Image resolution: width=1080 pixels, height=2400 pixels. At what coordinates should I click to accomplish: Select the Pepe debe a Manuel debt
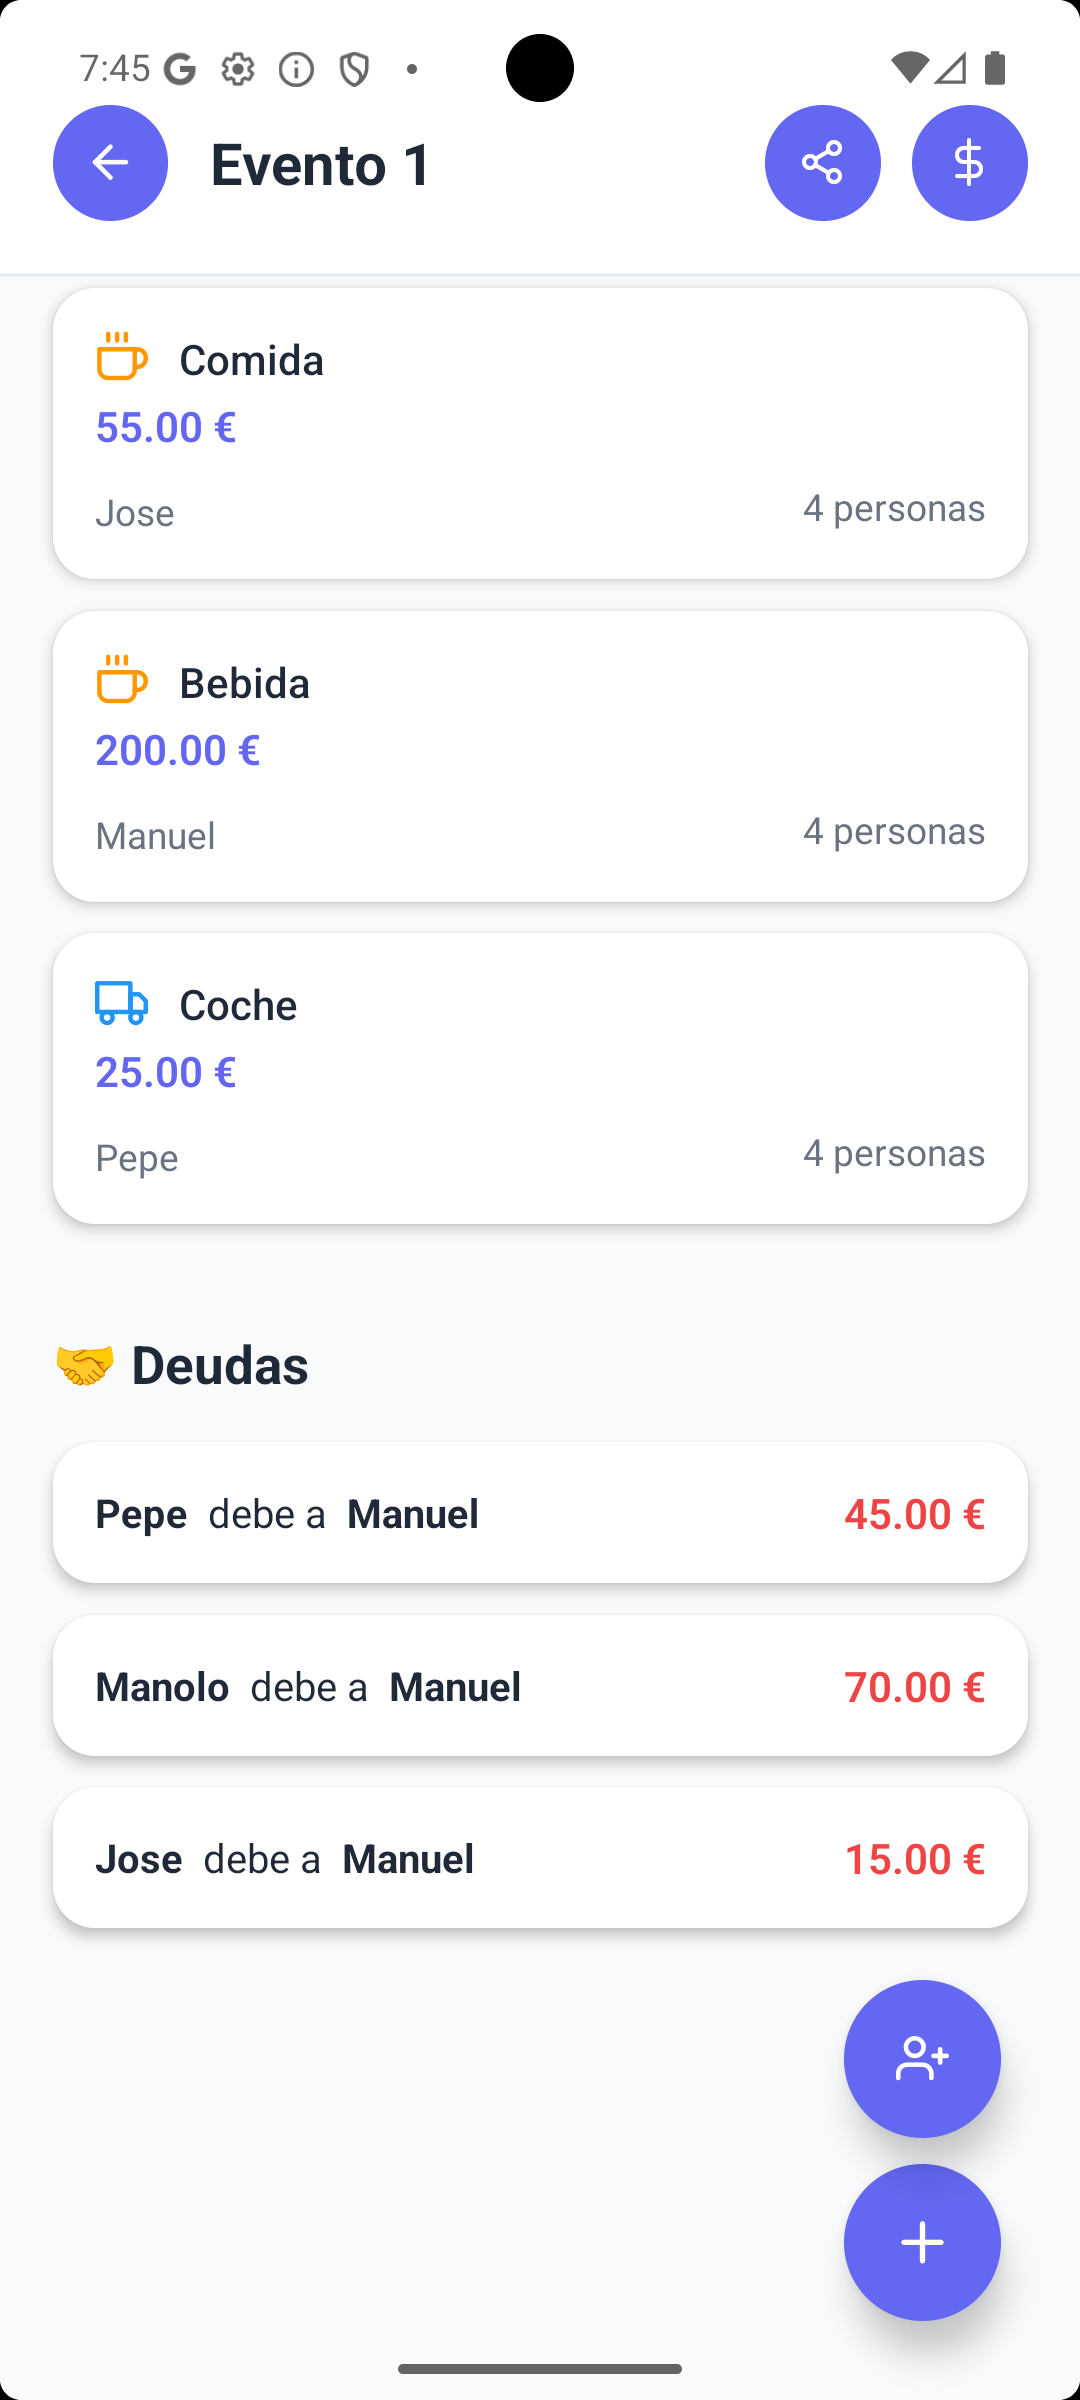click(x=540, y=1512)
